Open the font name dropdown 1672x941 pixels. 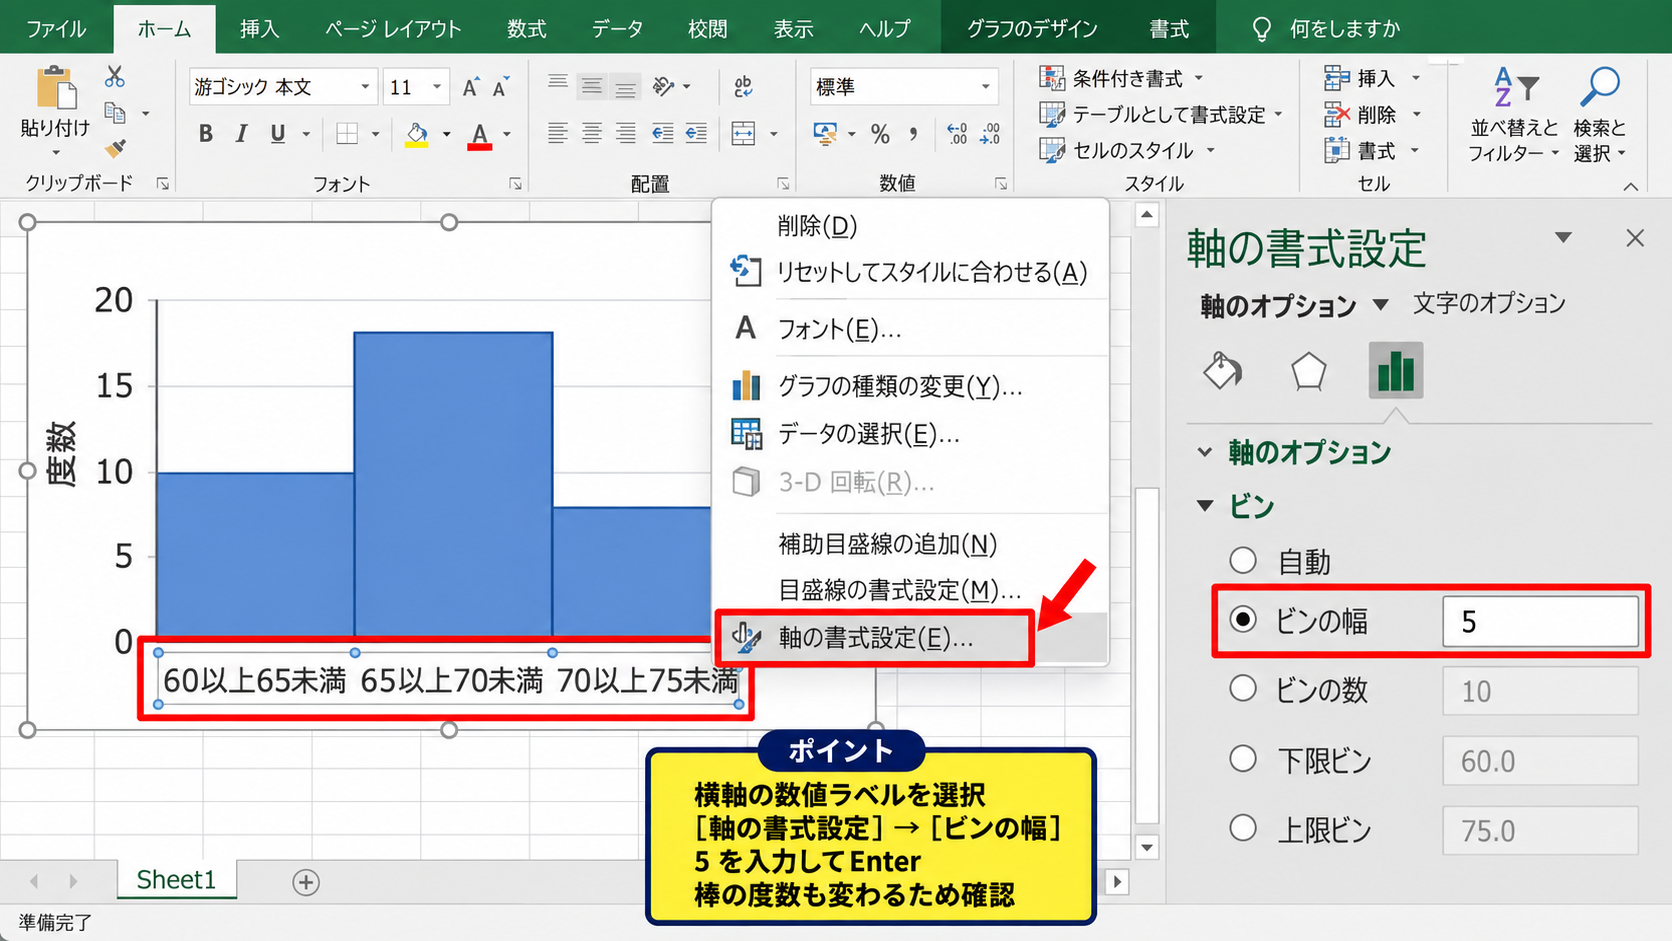[365, 88]
